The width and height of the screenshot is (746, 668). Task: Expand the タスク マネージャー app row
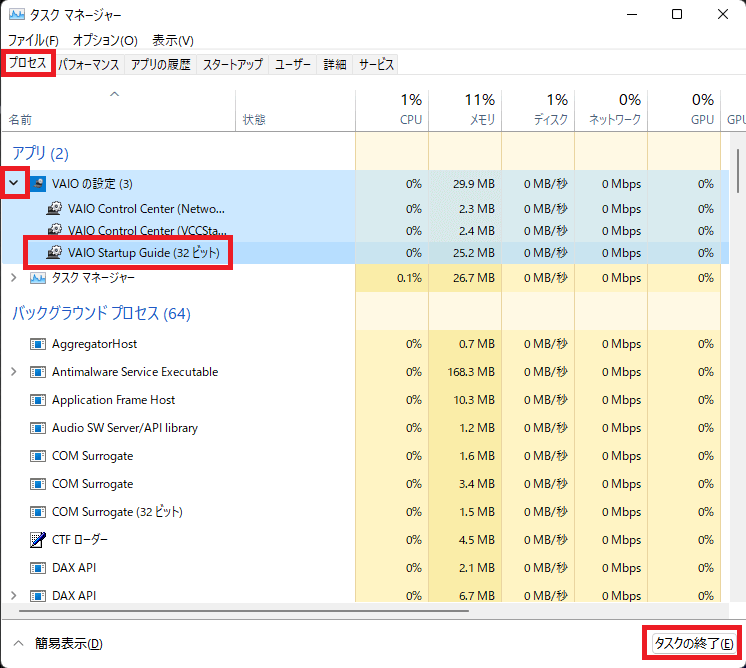tap(14, 278)
